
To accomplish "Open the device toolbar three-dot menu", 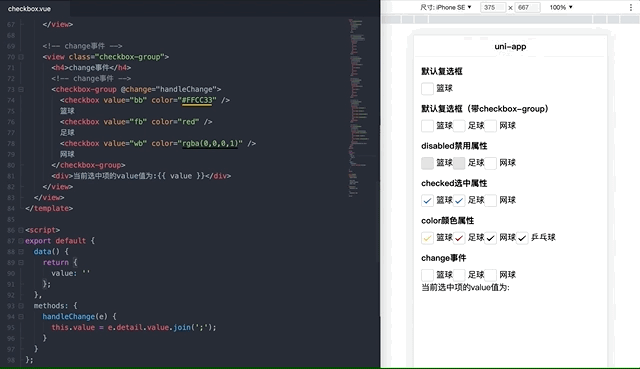I will tap(631, 7).
